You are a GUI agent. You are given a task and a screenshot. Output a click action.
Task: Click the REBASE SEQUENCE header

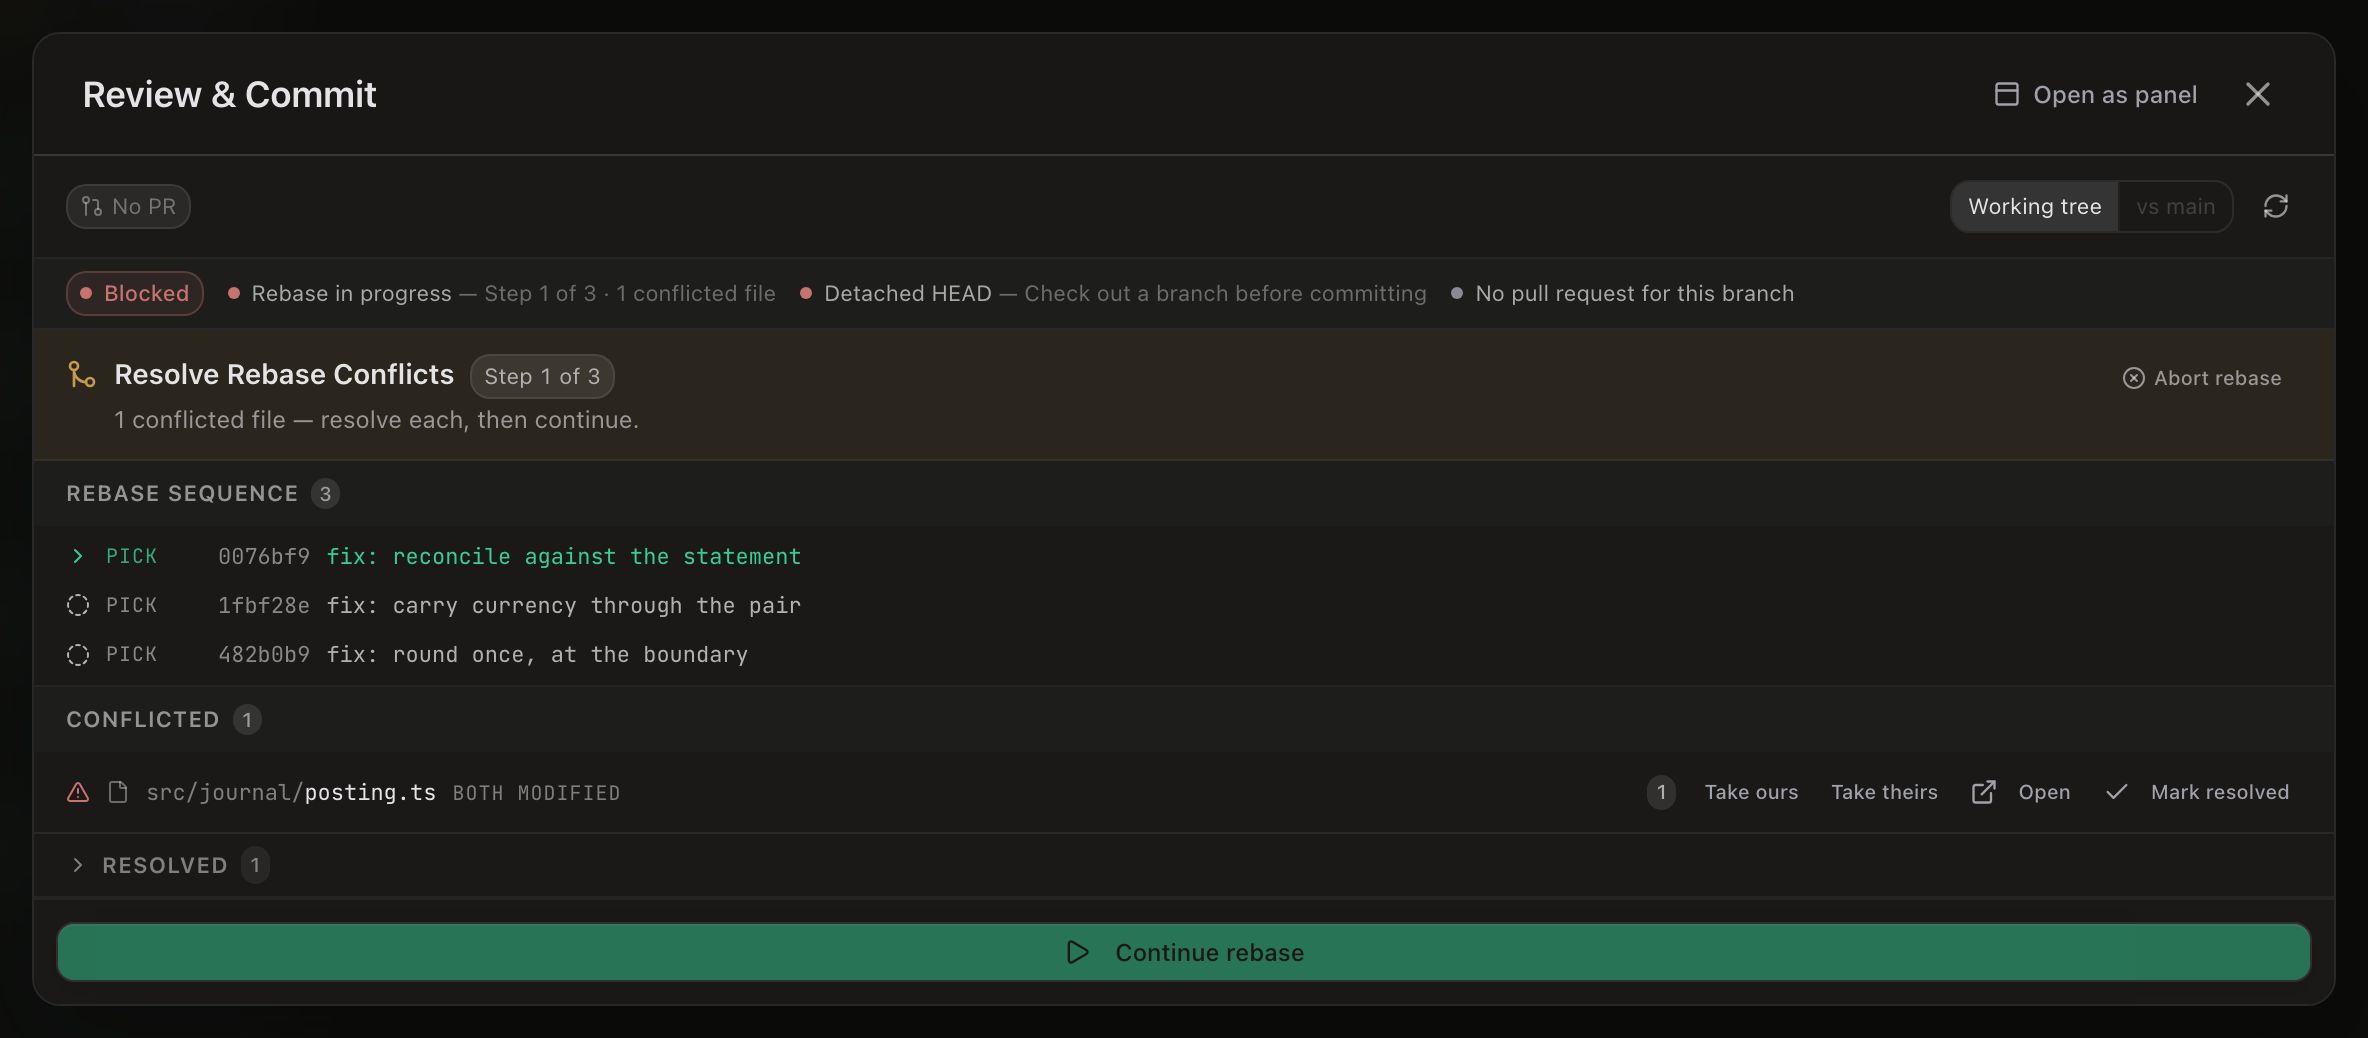pyautogui.click(x=182, y=493)
